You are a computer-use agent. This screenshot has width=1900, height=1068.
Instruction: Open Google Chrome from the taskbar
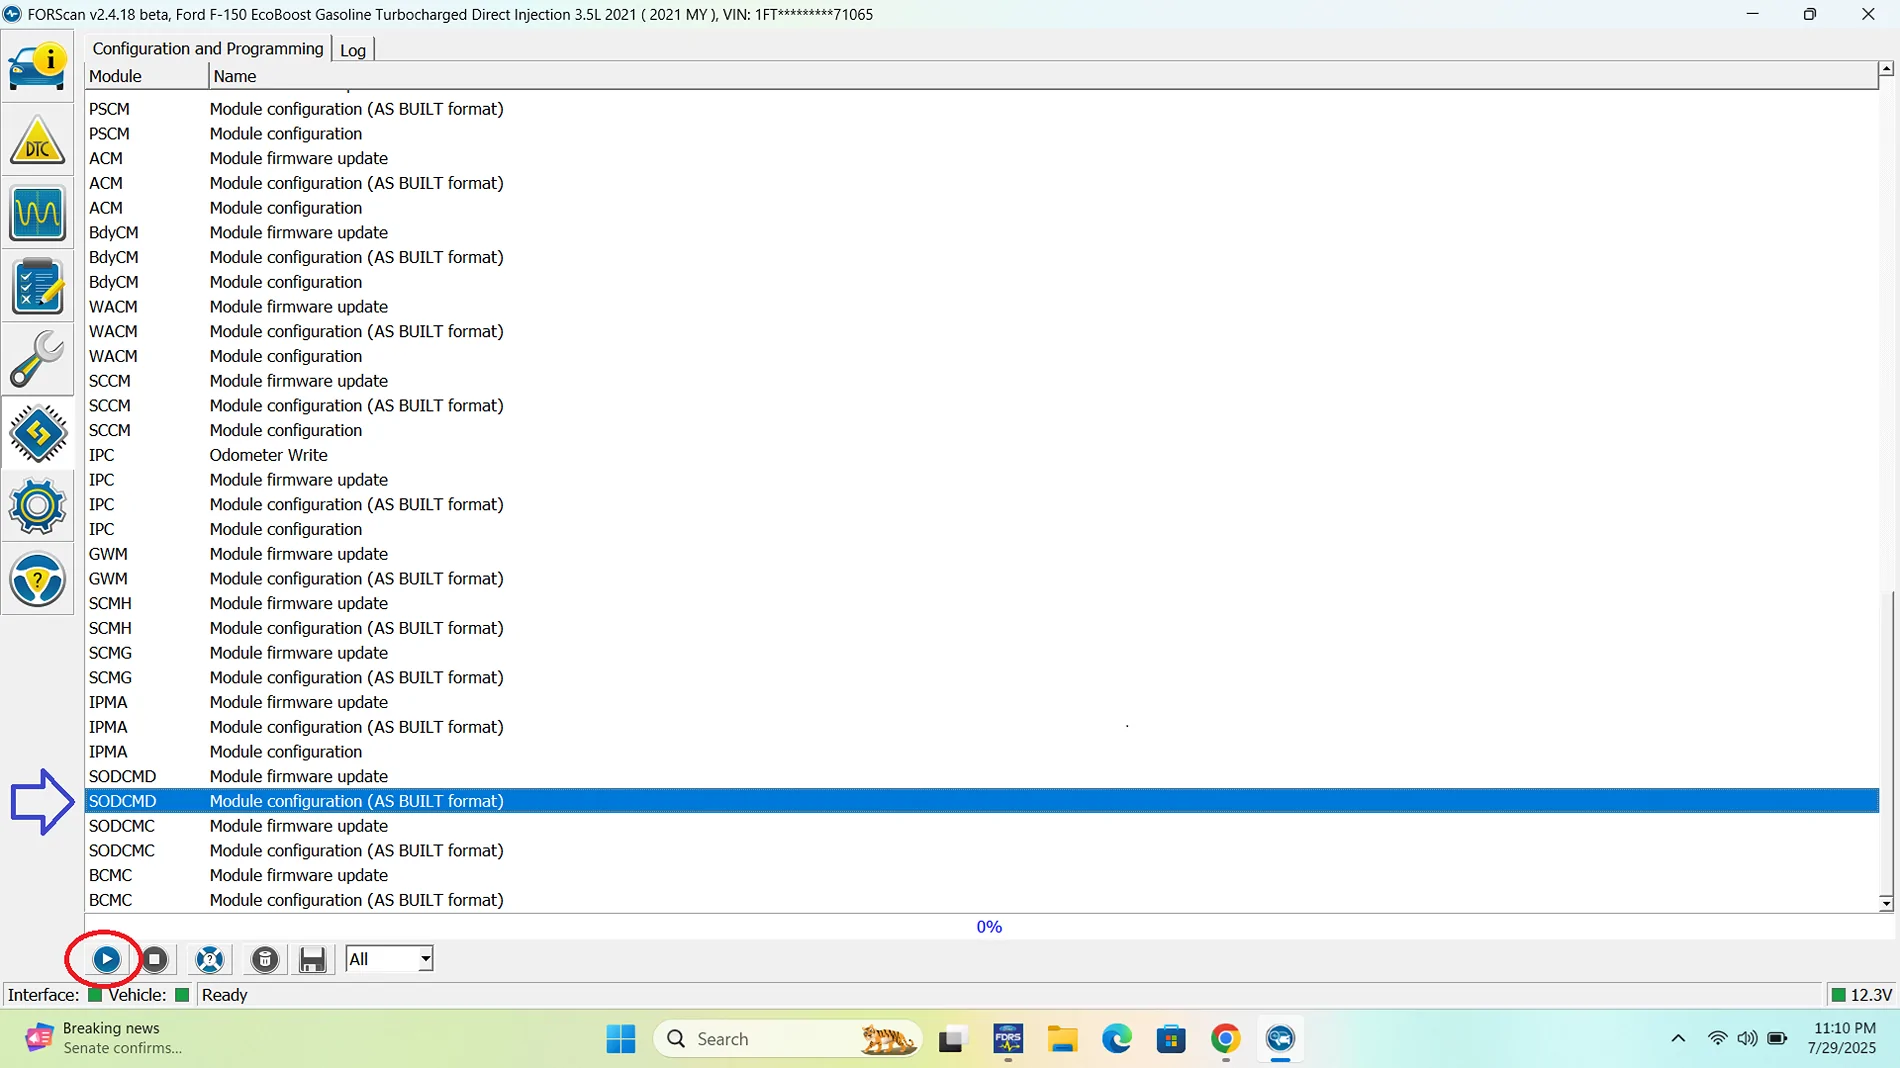(x=1226, y=1039)
